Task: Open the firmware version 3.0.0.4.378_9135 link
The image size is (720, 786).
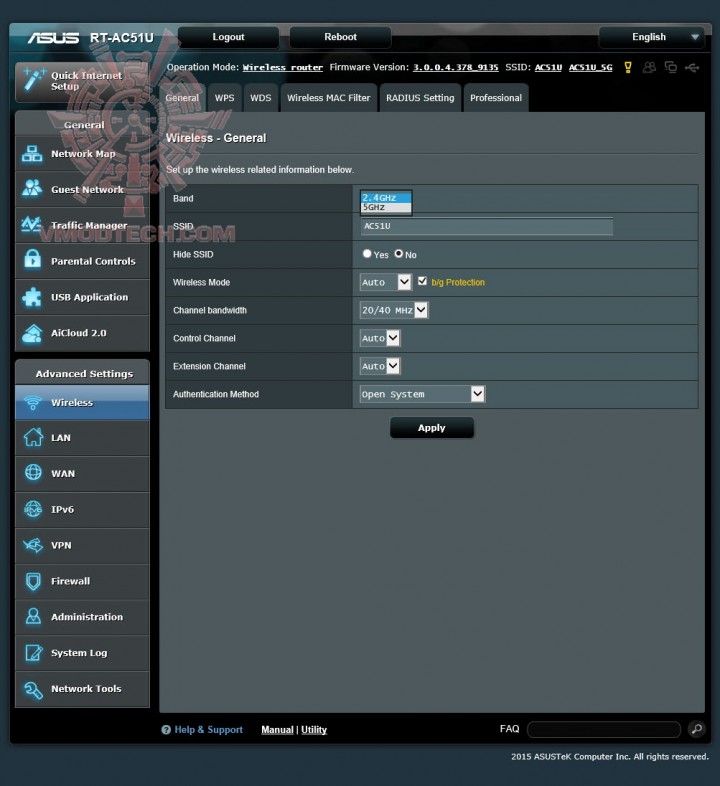Action: (x=456, y=67)
